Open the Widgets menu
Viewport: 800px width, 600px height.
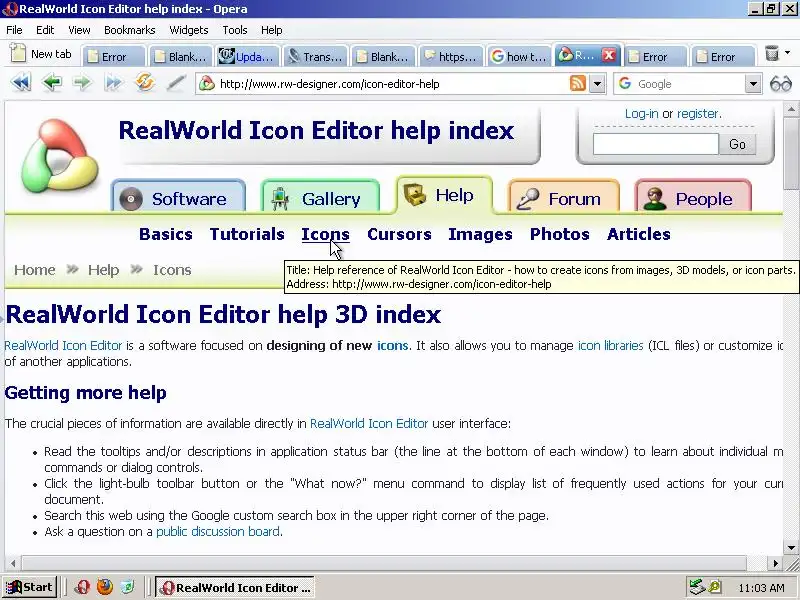[189, 30]
